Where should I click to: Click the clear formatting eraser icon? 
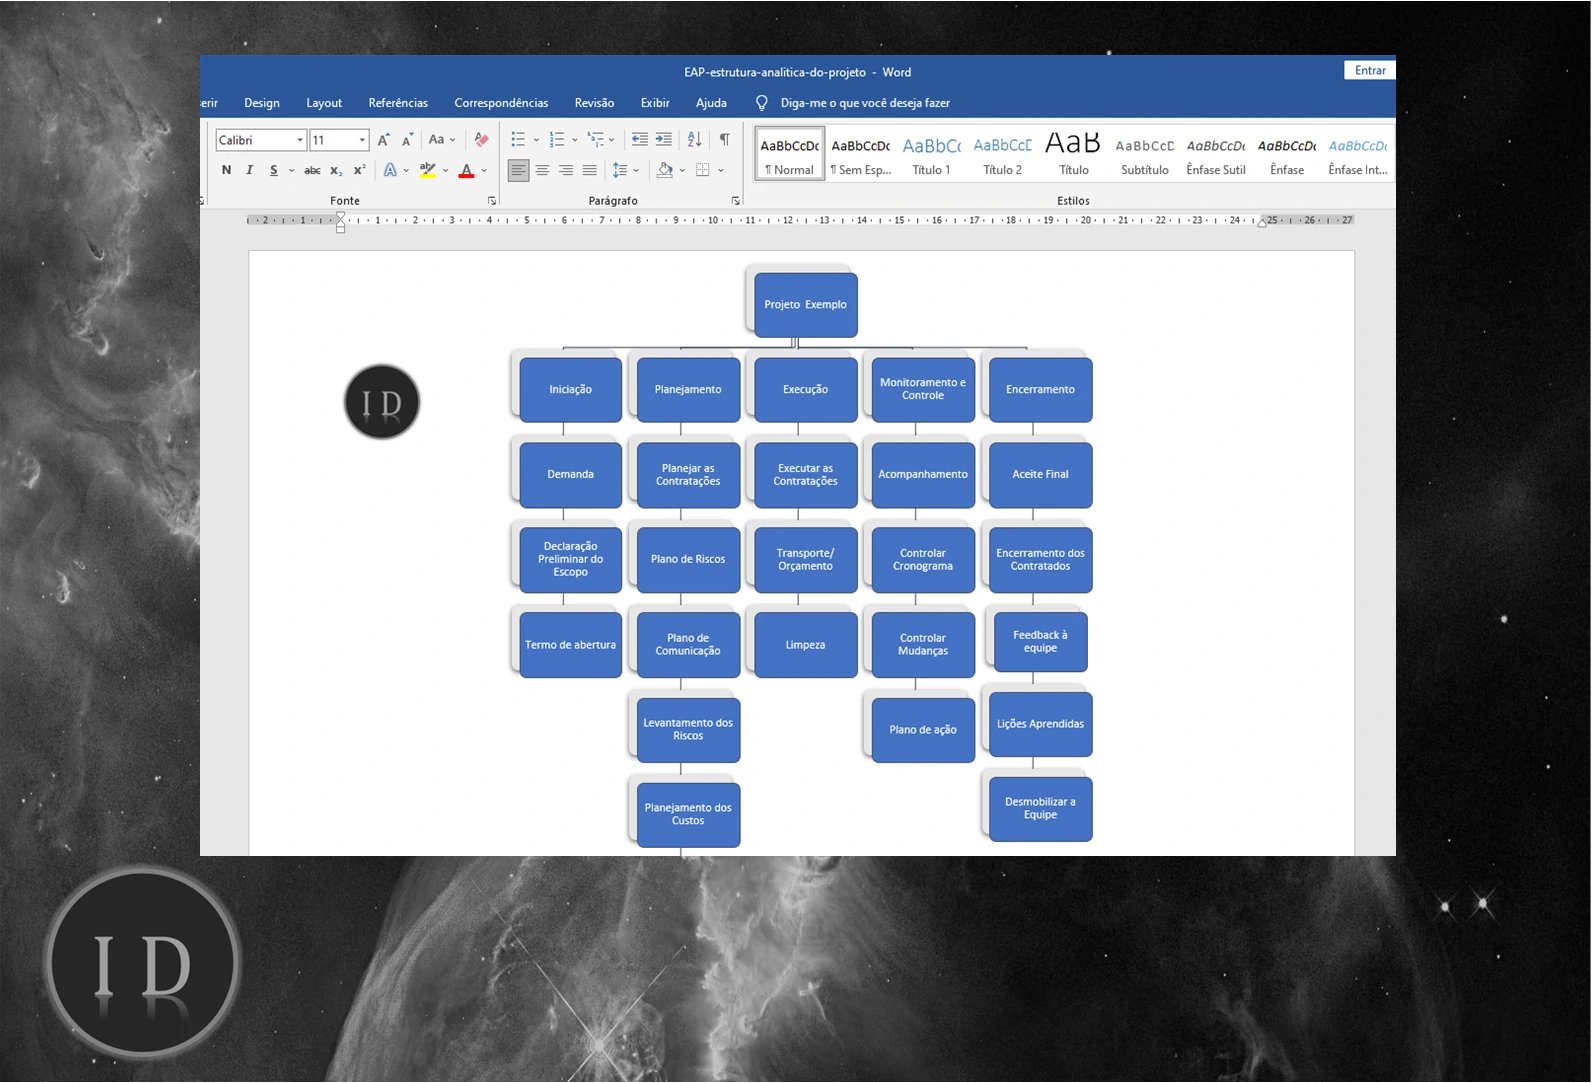481,140
